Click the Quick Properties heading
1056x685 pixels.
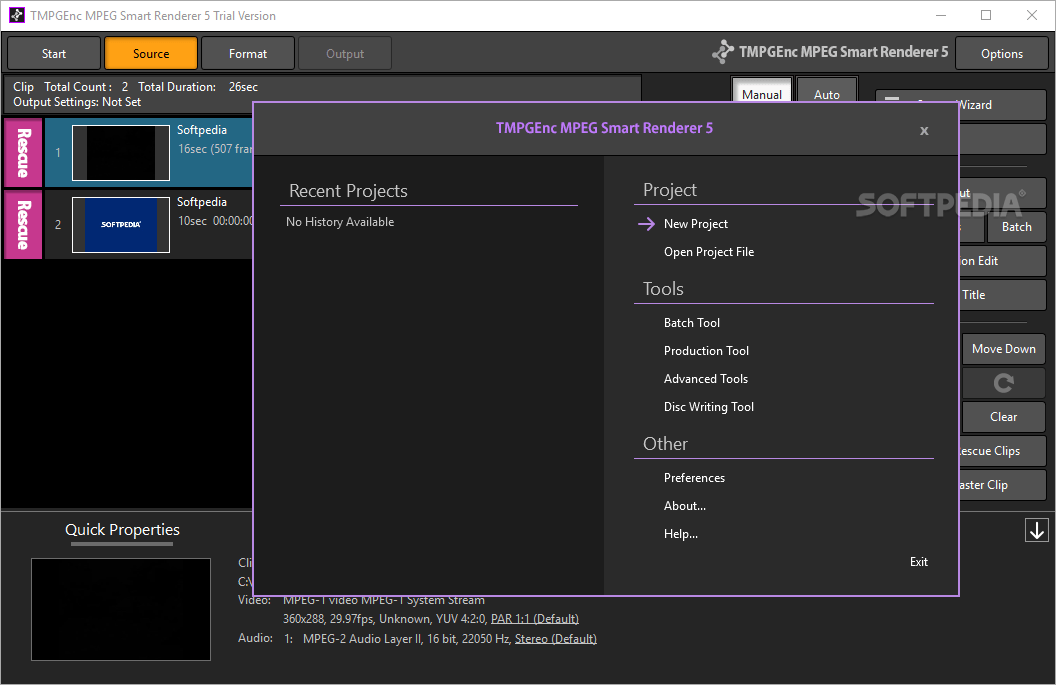pos(122,529)
